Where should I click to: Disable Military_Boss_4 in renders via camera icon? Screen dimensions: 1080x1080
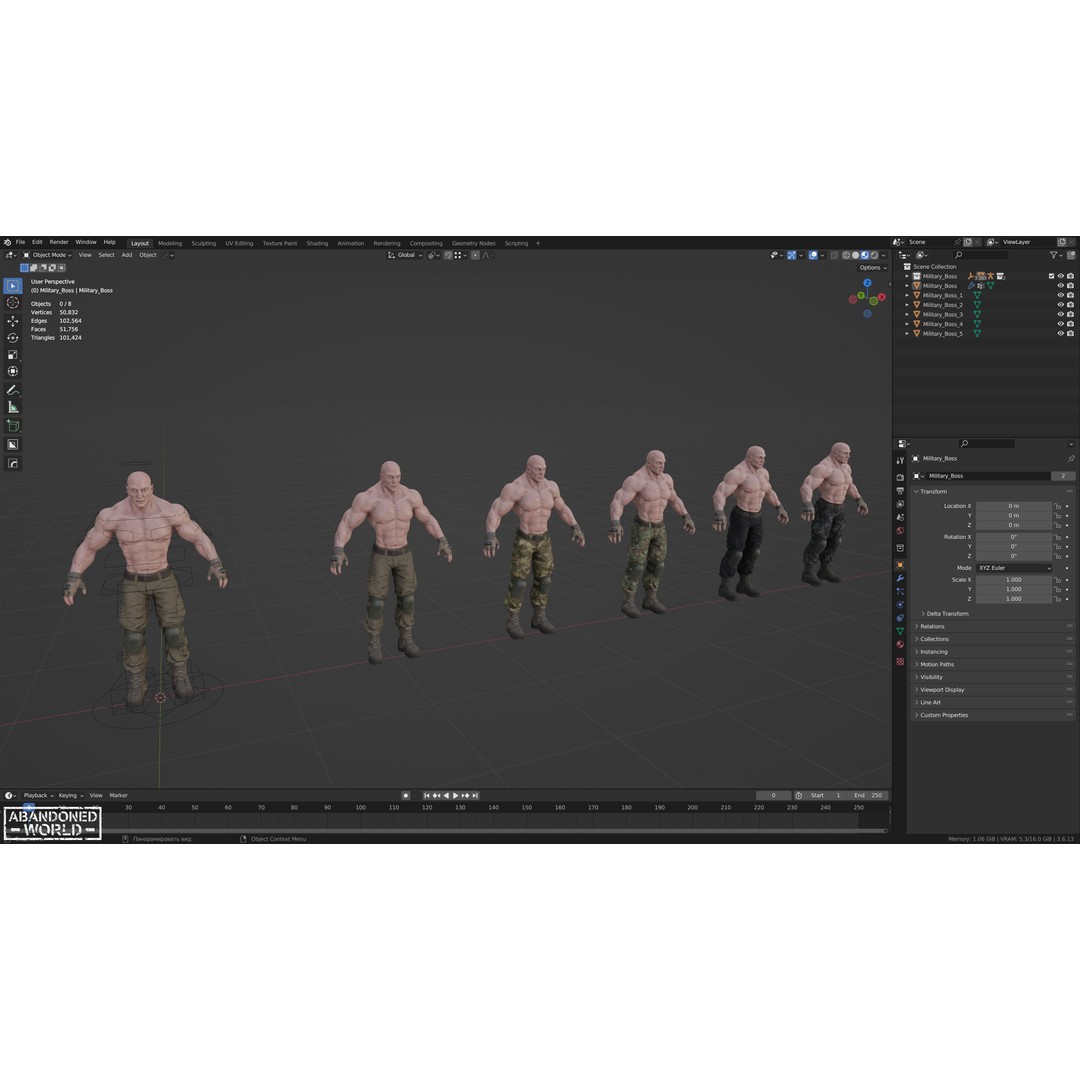pyautogui.click(x=1070, y=324)
